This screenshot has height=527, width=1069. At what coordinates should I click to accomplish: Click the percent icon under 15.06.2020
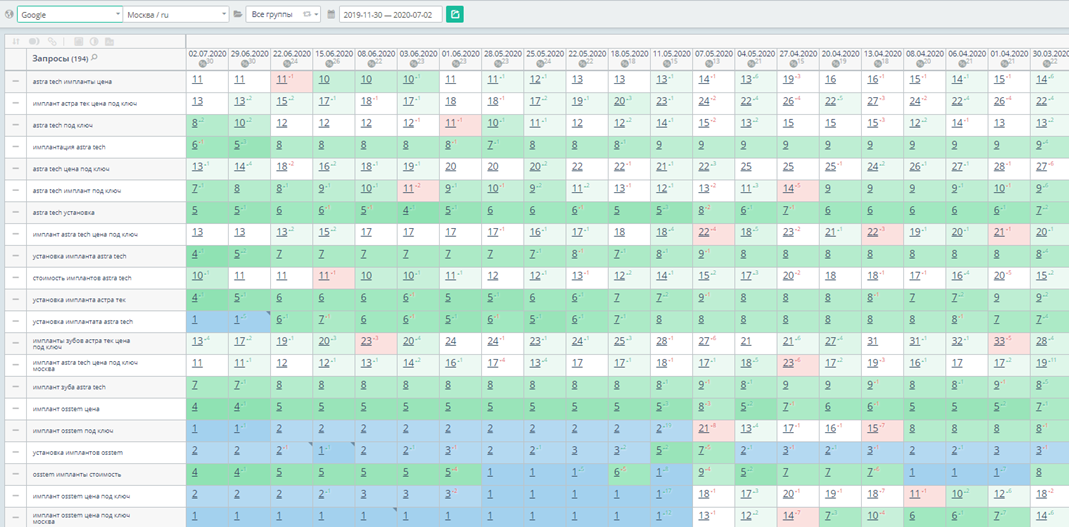[331, 63]
